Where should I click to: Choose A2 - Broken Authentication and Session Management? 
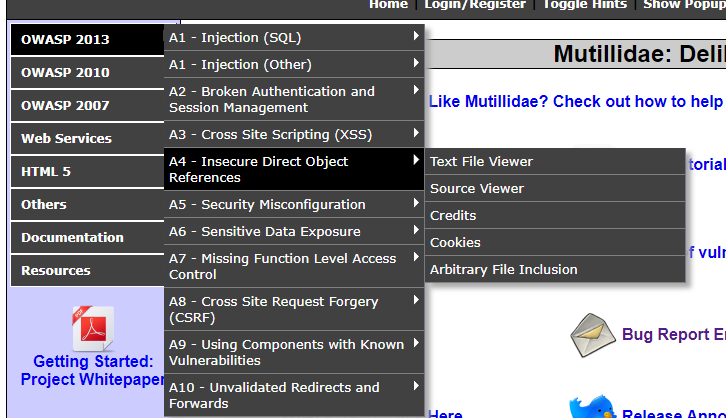[x=294, y=100]
